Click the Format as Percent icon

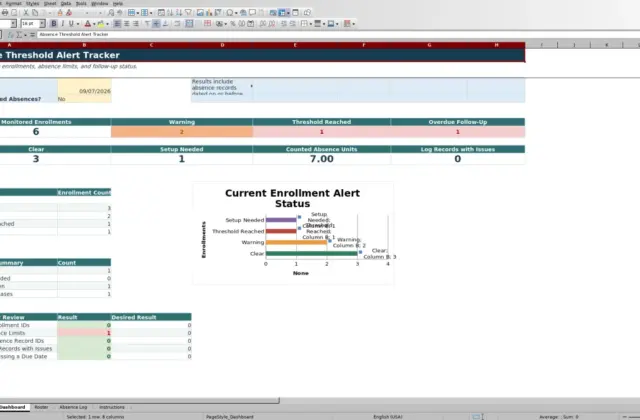[x=233, y=24]
